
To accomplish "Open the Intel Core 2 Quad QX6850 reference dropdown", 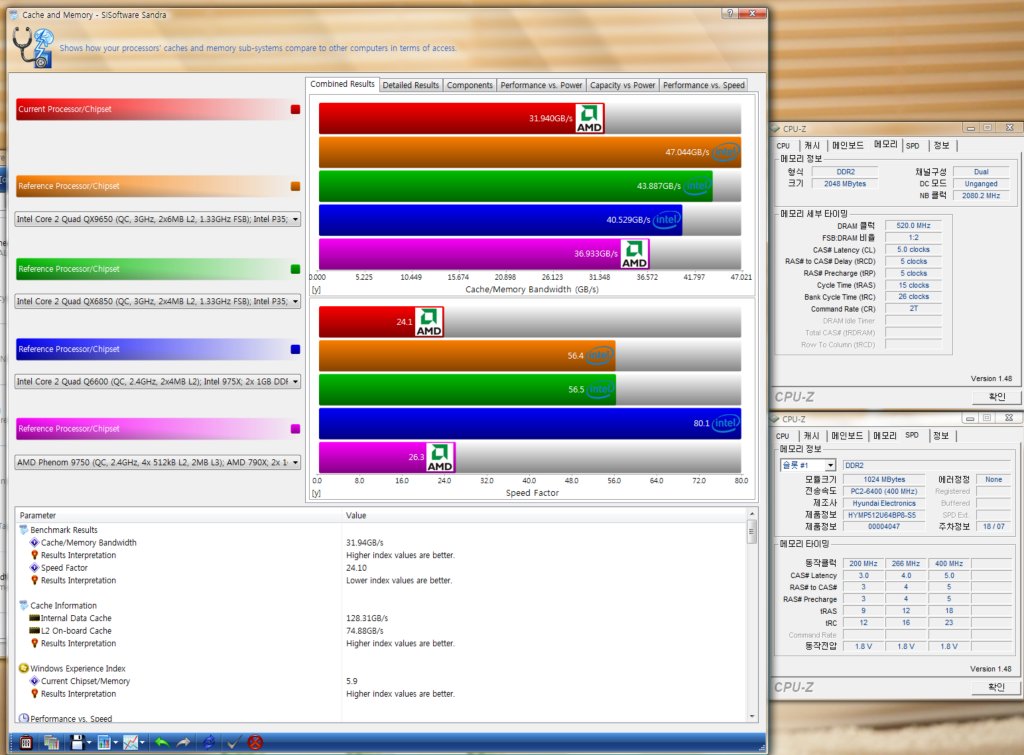I will pyautogui.click(x=157, y=301).
